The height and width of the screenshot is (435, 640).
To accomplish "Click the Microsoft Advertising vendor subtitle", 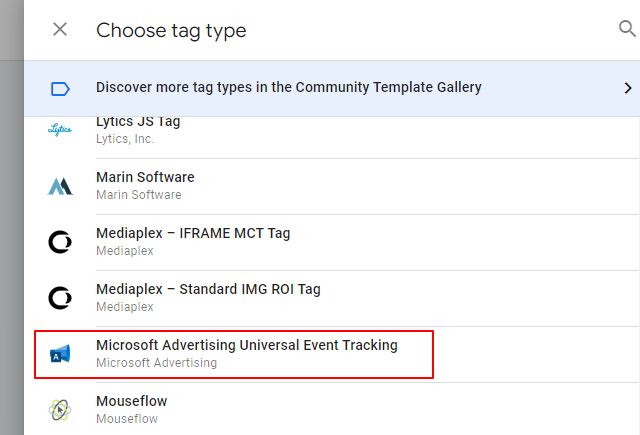I will point(156,363).
